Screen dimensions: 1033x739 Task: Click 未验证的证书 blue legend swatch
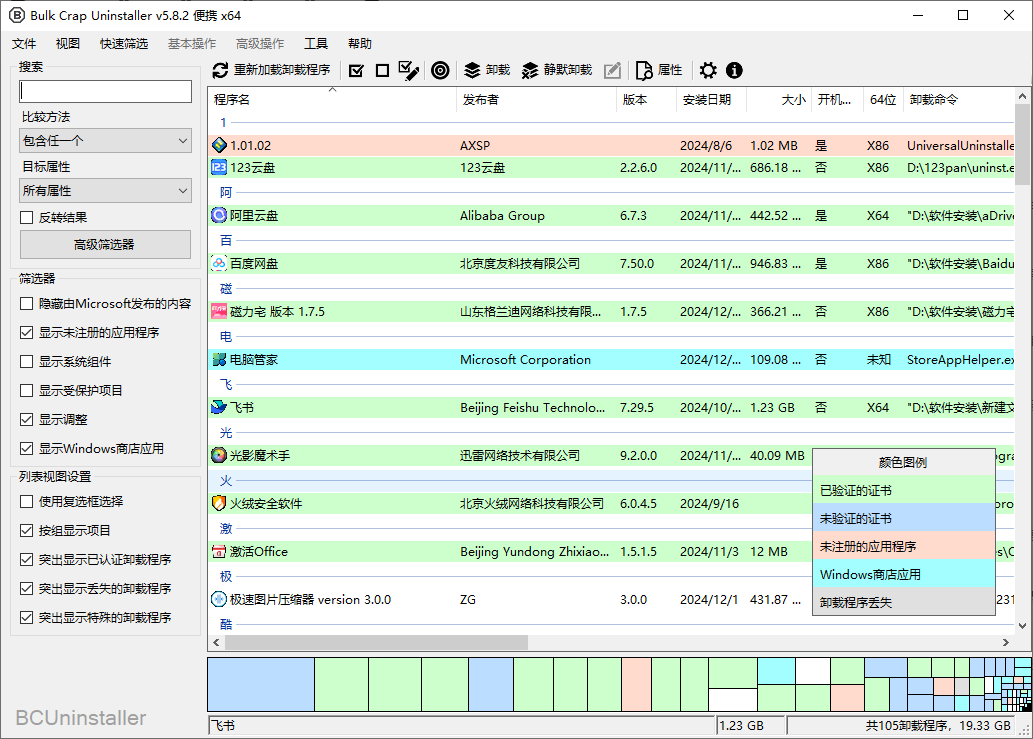(903, 518)
